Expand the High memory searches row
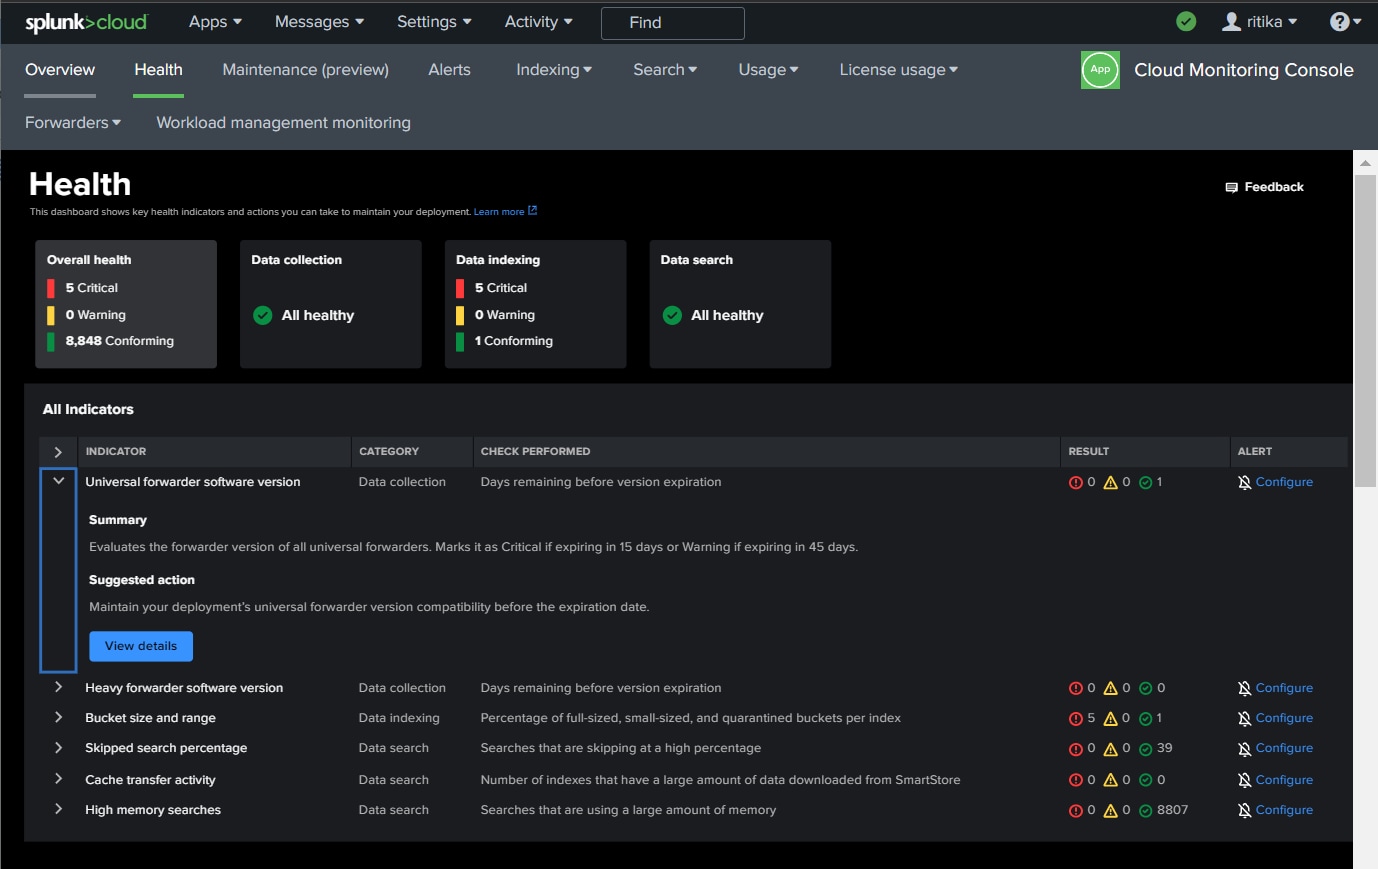Image resolution: width=1378 pixels, height=869 pixels. coord(58,809)
